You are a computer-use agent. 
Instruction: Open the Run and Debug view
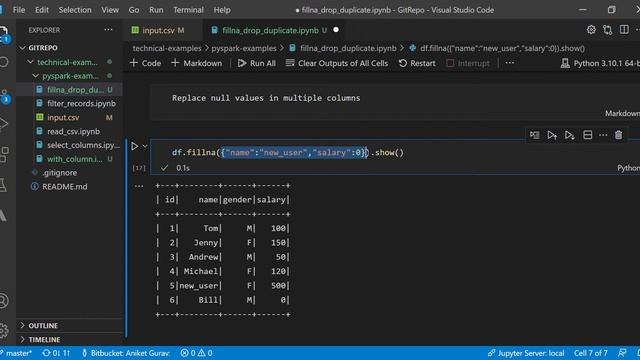(x=3, y=124)
